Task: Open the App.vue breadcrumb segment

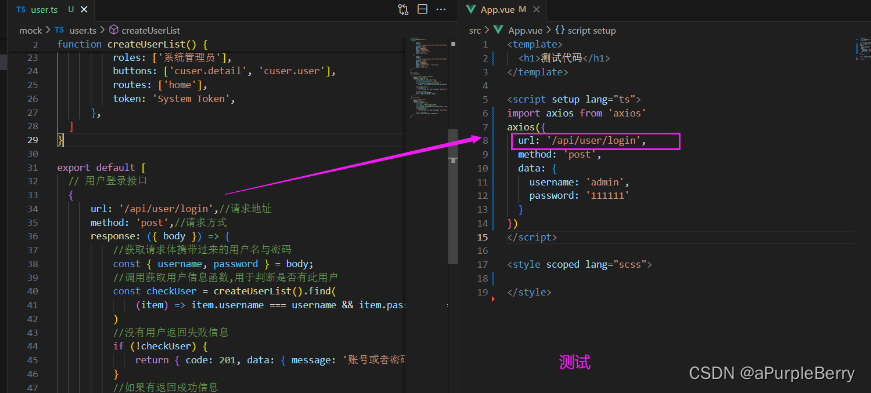Action: (x=525, y=31)
